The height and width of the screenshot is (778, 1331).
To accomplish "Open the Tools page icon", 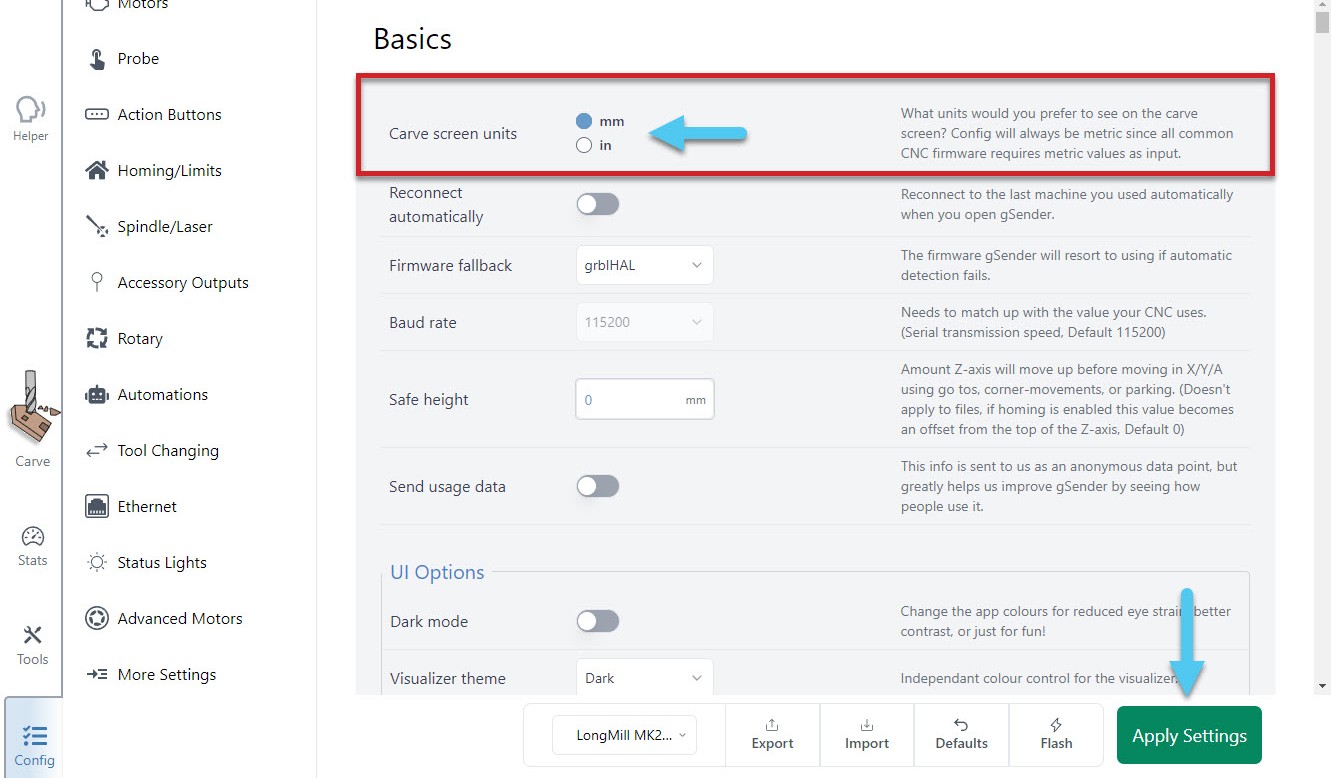I will coord(32,636).
